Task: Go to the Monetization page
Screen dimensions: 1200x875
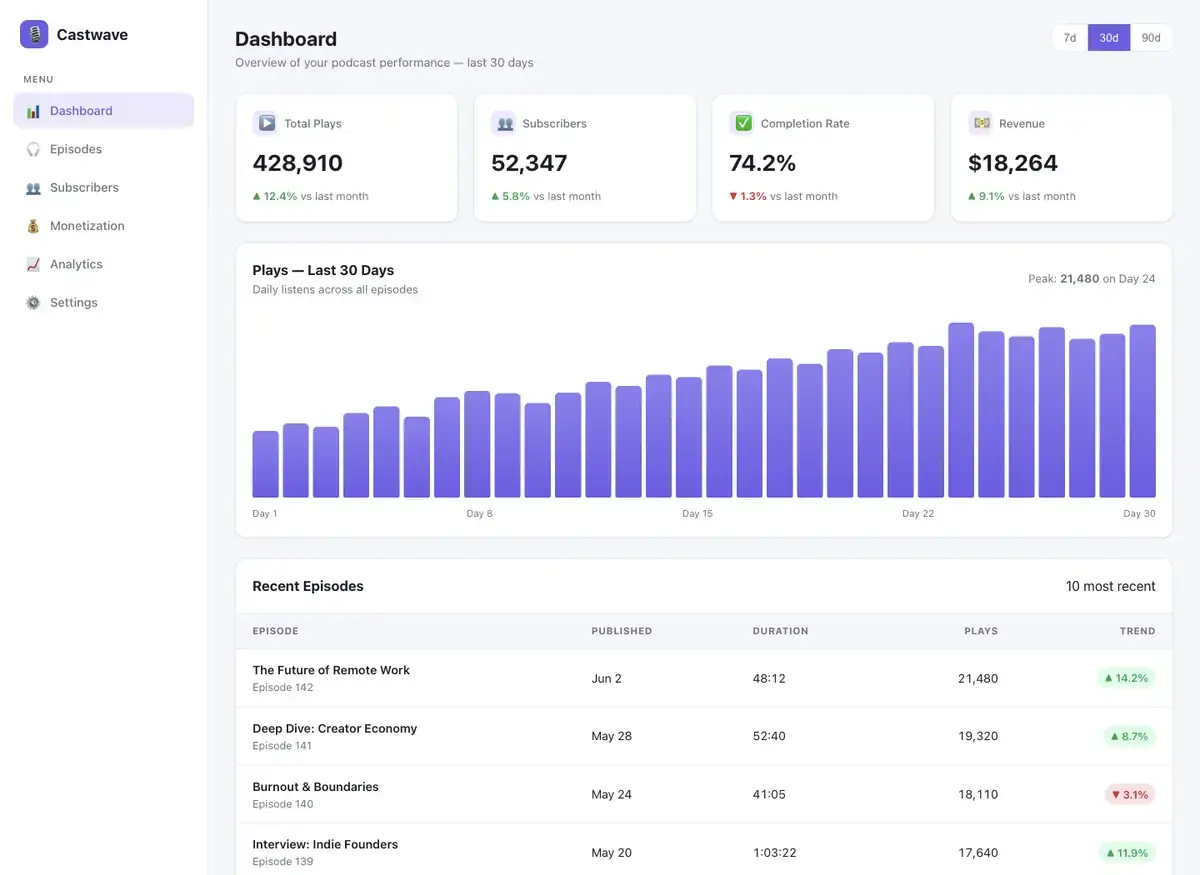Action: 104,226
